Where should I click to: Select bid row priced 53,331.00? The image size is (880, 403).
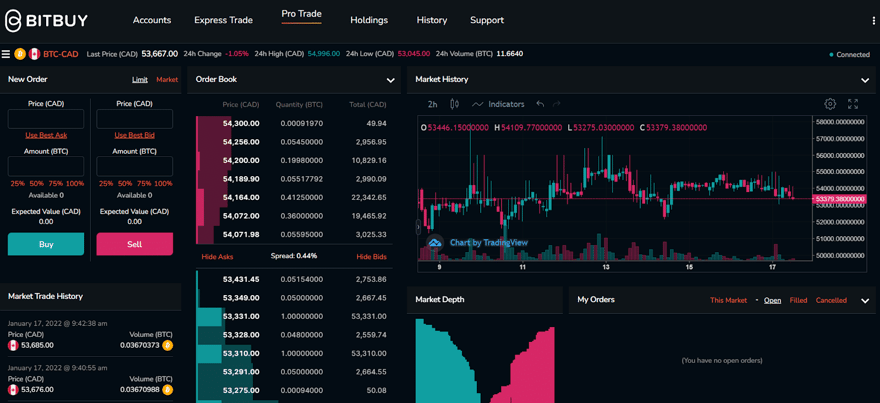point(296,316)
